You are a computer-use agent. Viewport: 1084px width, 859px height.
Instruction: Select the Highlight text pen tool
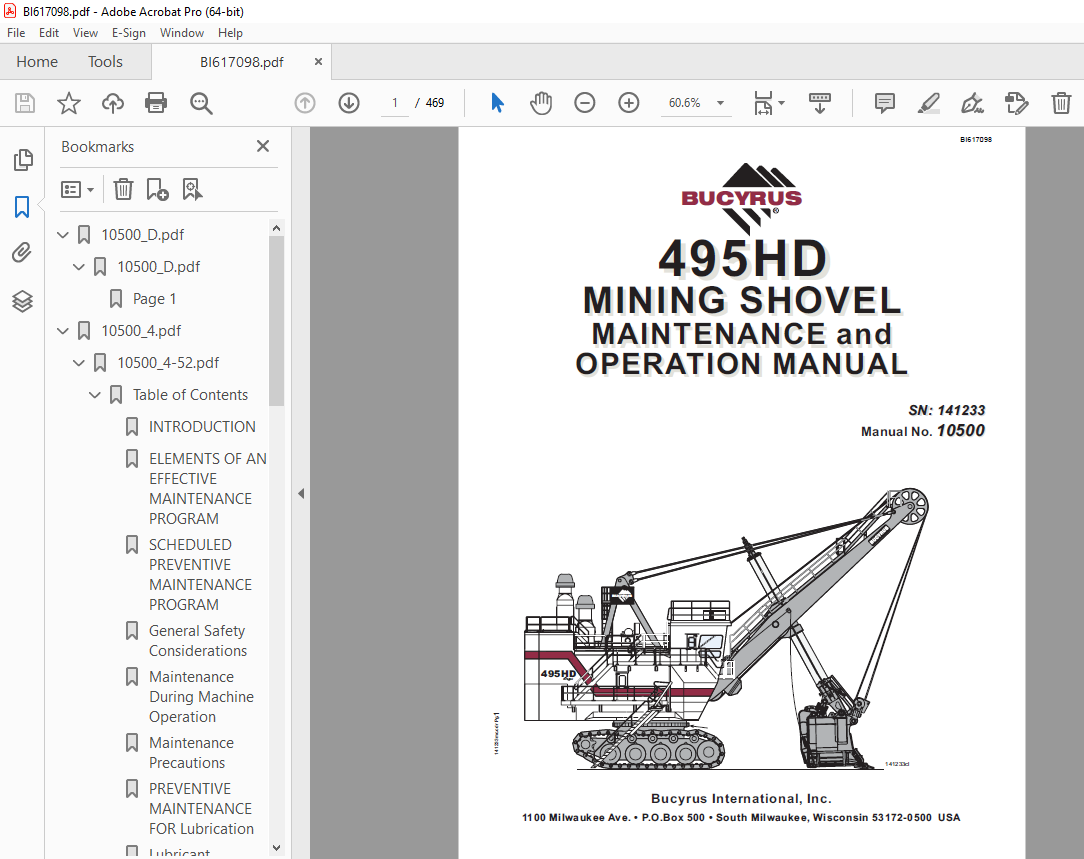tap(928, 104)
